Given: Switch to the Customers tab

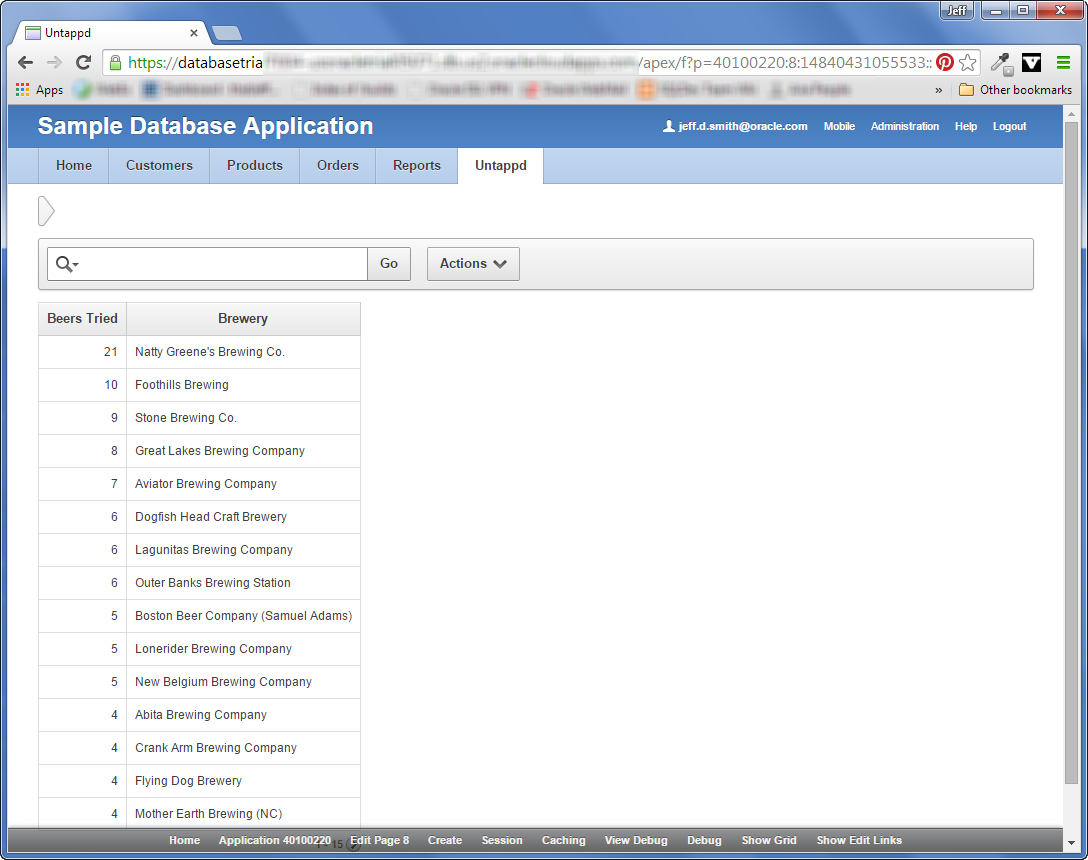Looking at the screenshot, I should [159, 166].
